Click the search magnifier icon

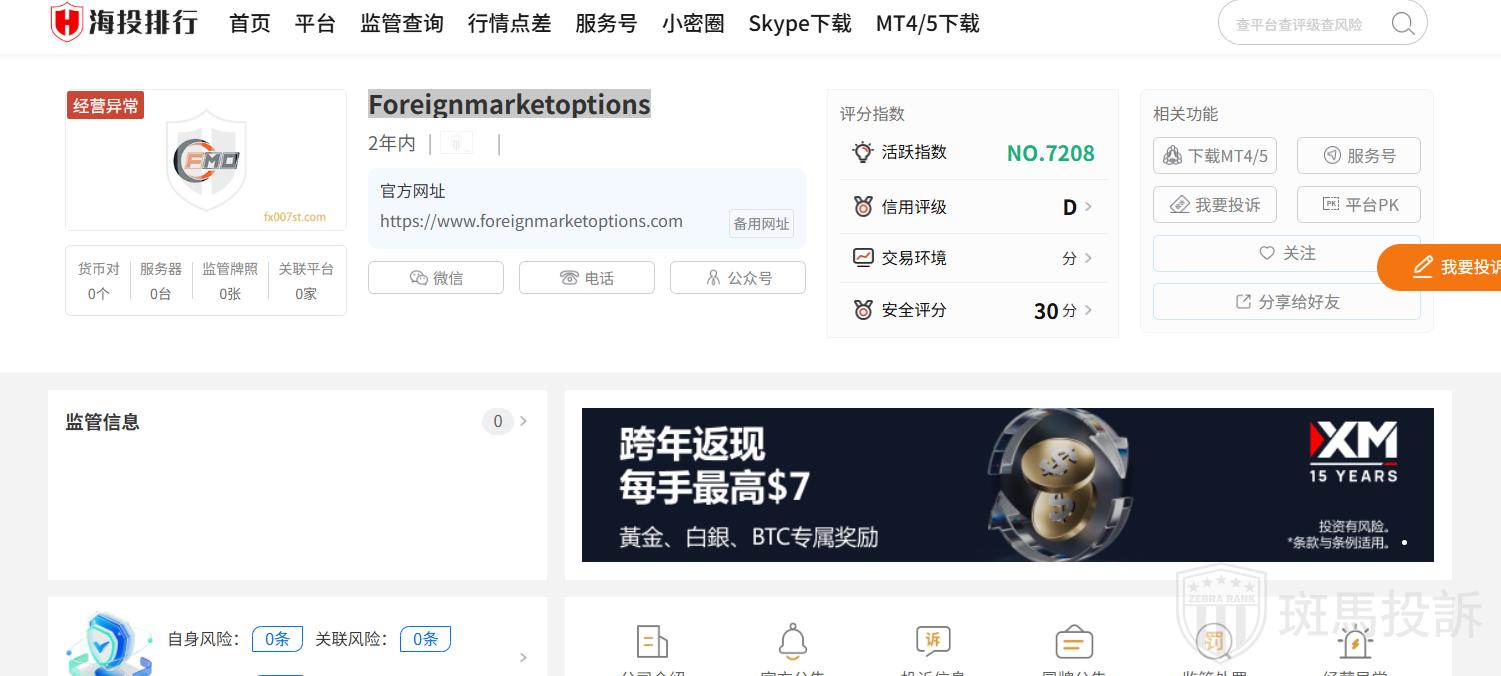(1402, 23)
